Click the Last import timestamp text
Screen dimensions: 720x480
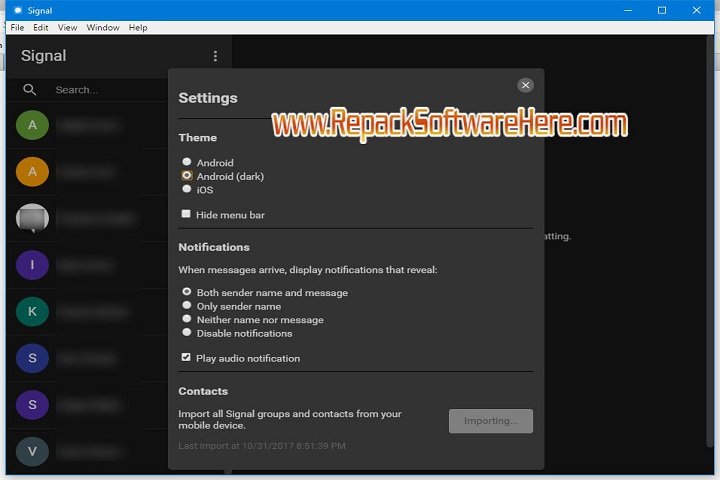click(262, 446)
